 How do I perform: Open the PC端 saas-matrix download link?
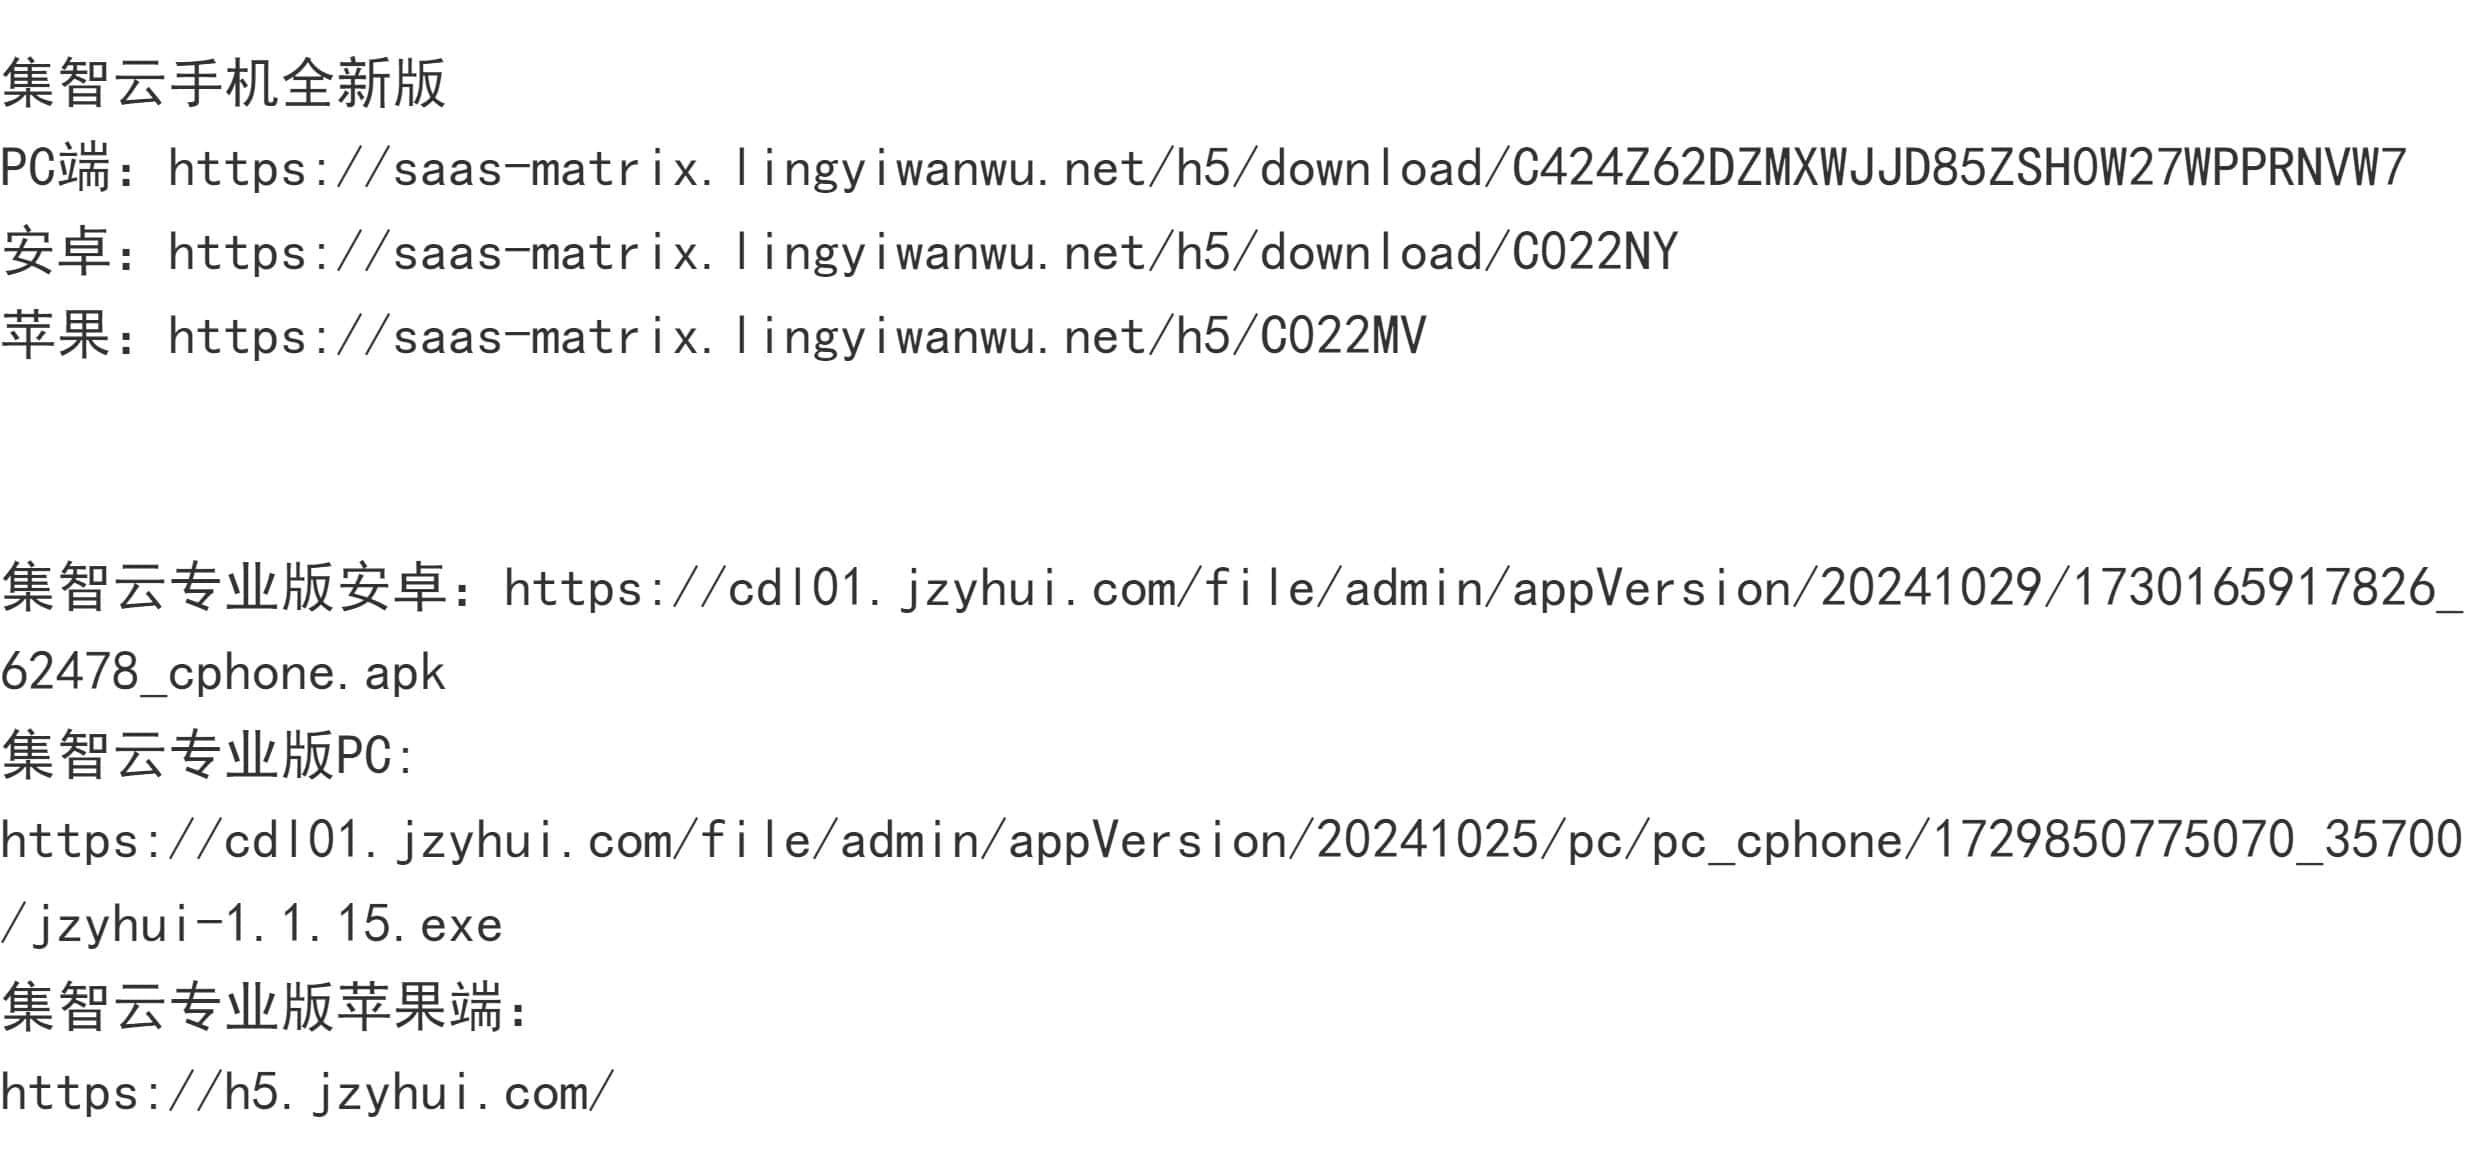tap(1287, 168)
